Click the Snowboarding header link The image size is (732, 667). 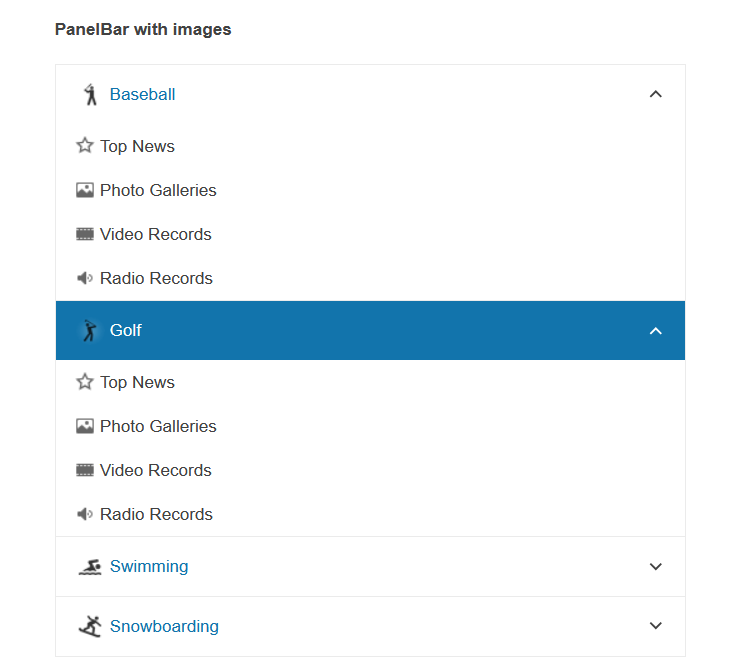[164, 626]
